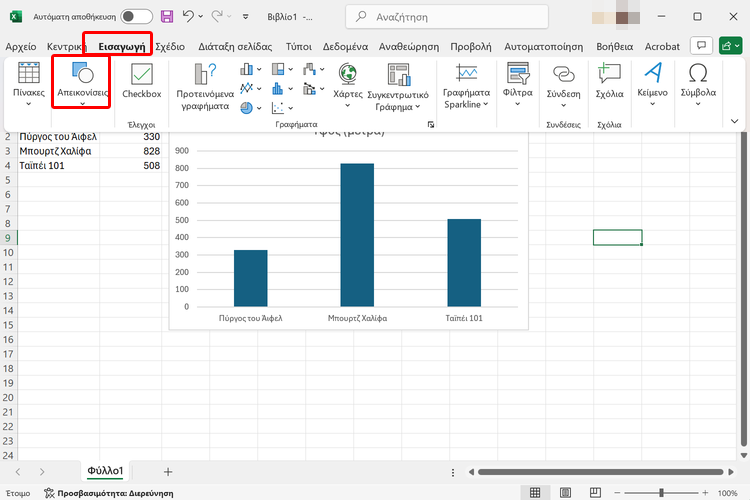Insert a combo chart

[309, 89]
